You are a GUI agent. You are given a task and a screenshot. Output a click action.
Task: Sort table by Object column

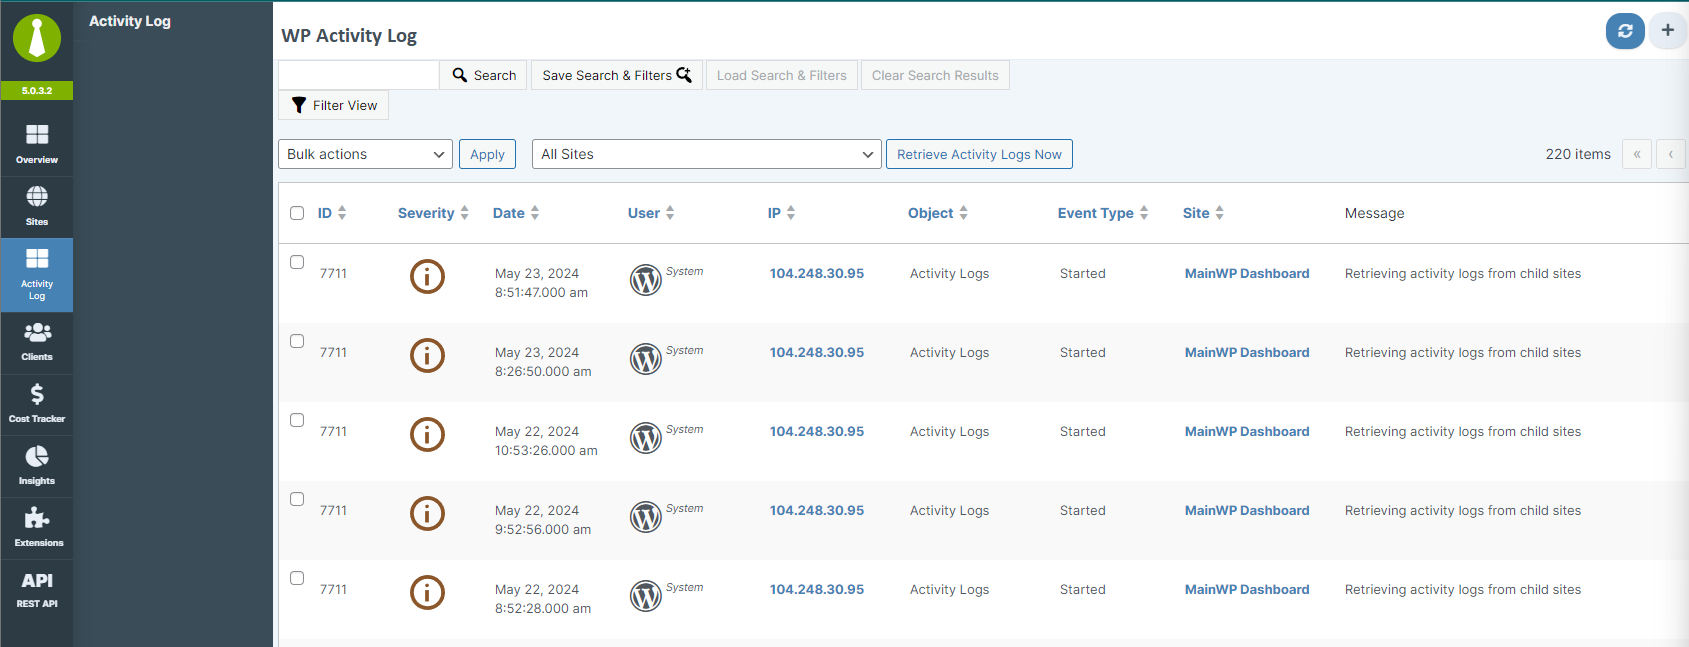pos(938,213)
